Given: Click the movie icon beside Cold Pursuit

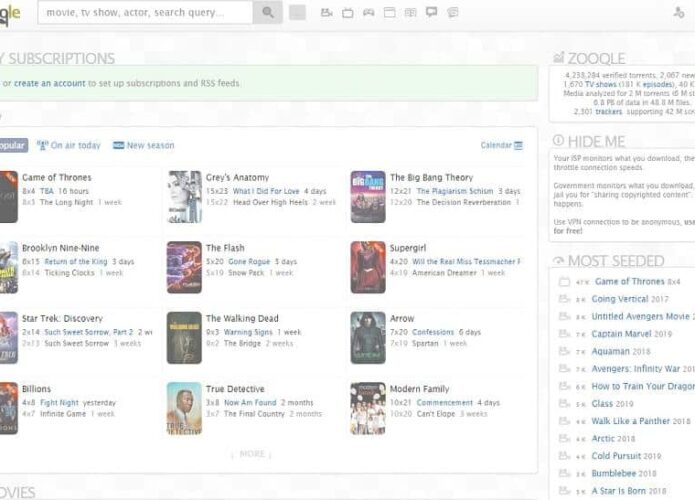Looking at the screenshot, I should (x=564, y=456).
